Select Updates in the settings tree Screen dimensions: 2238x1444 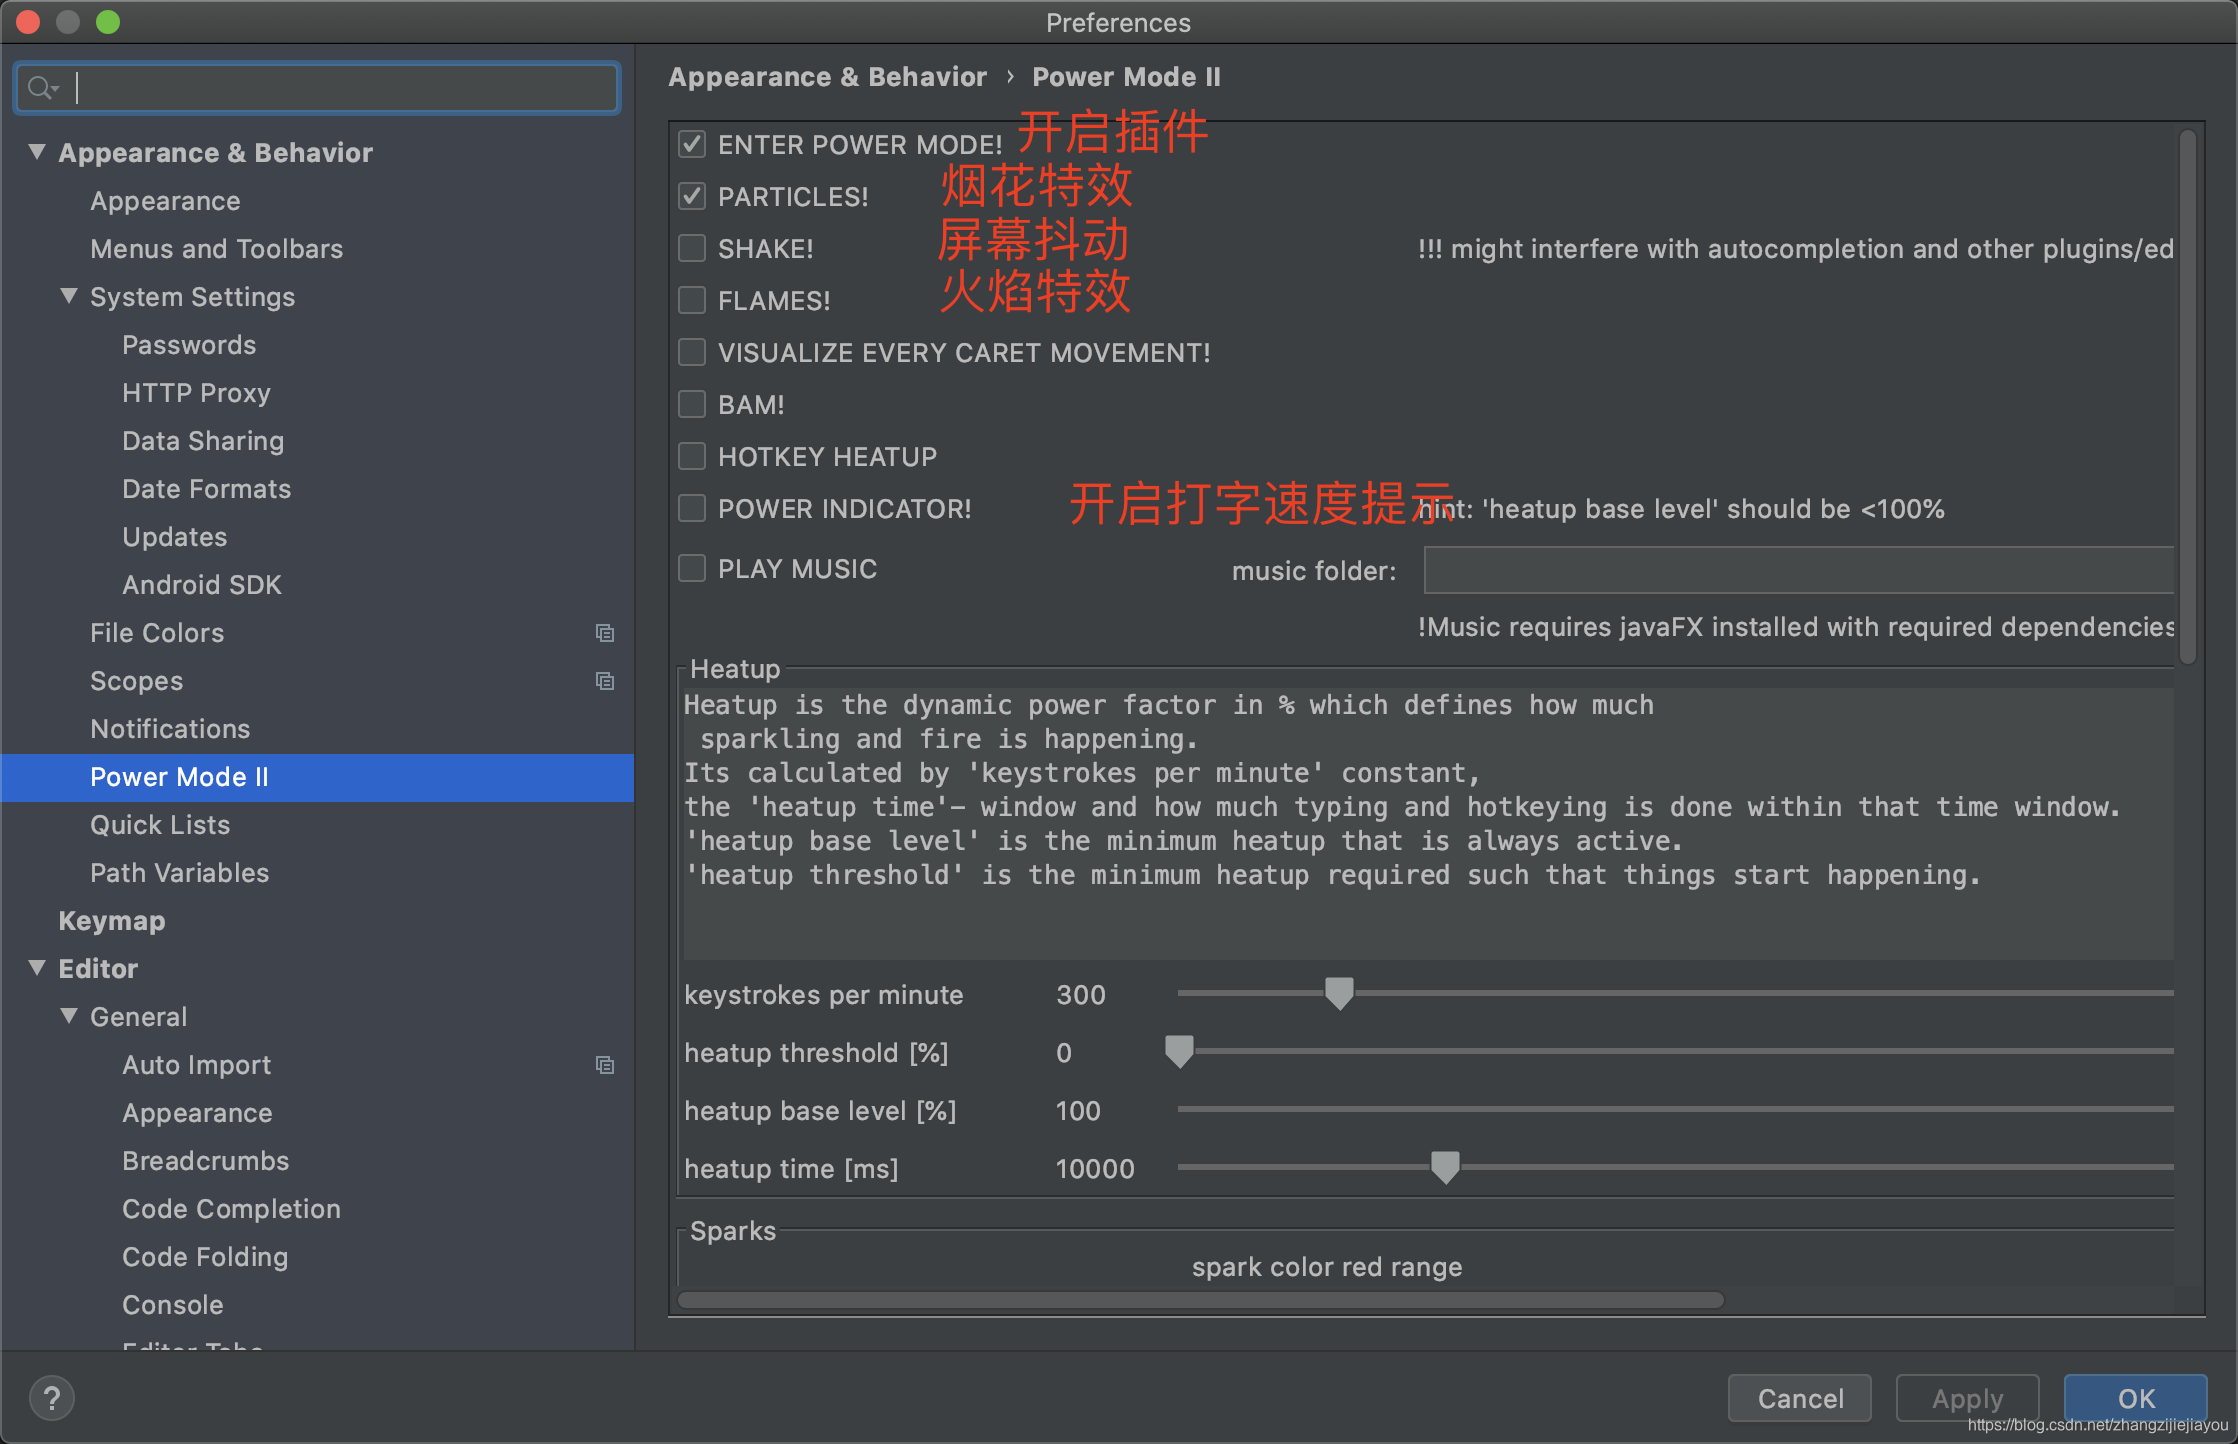click(174, 537)
